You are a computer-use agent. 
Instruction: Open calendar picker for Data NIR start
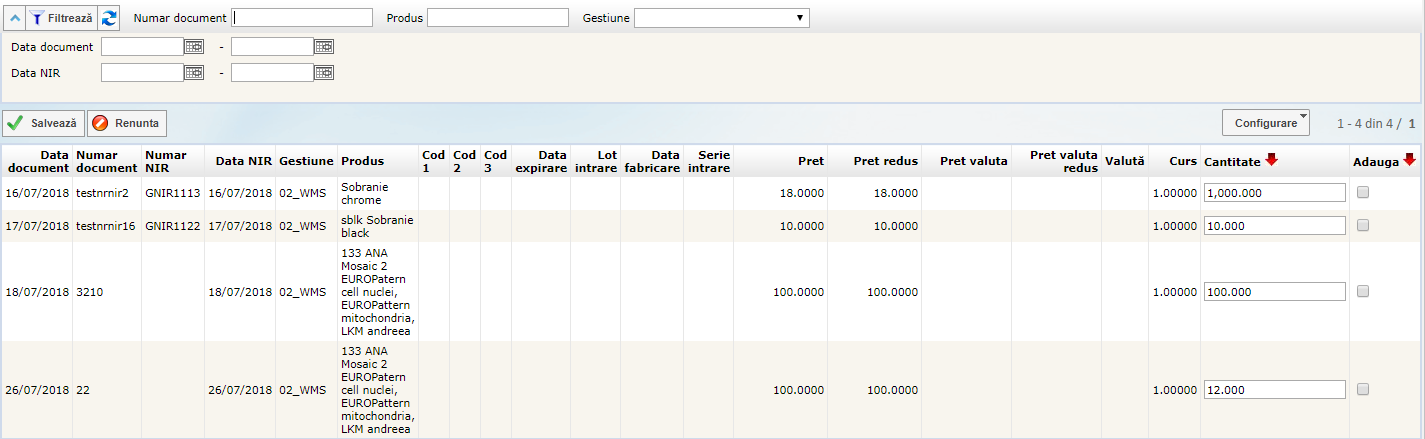194,72
